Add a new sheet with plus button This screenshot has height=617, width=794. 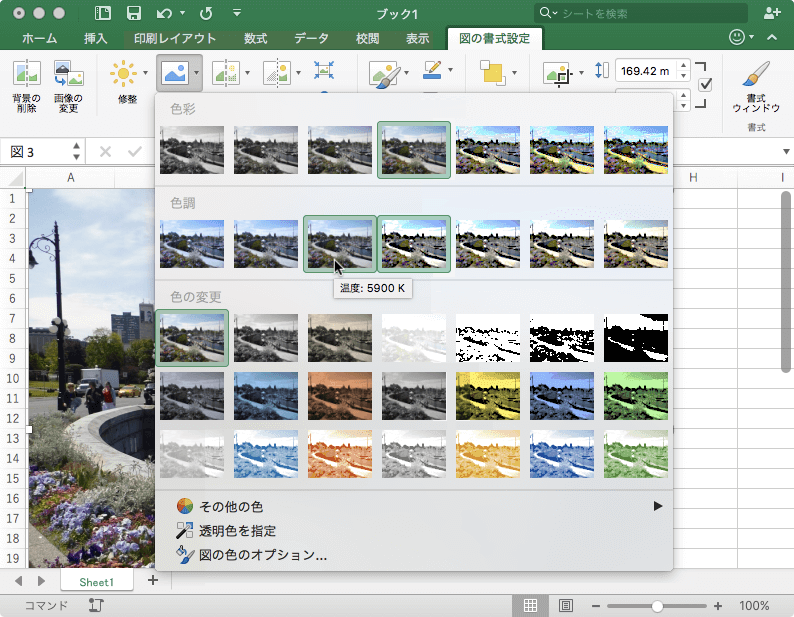tap(153, 580)
